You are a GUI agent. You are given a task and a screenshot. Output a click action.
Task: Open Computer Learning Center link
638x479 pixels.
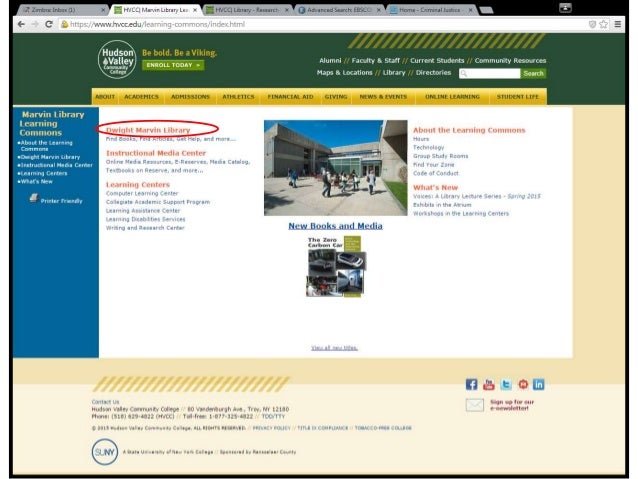(x=142, y=193)
